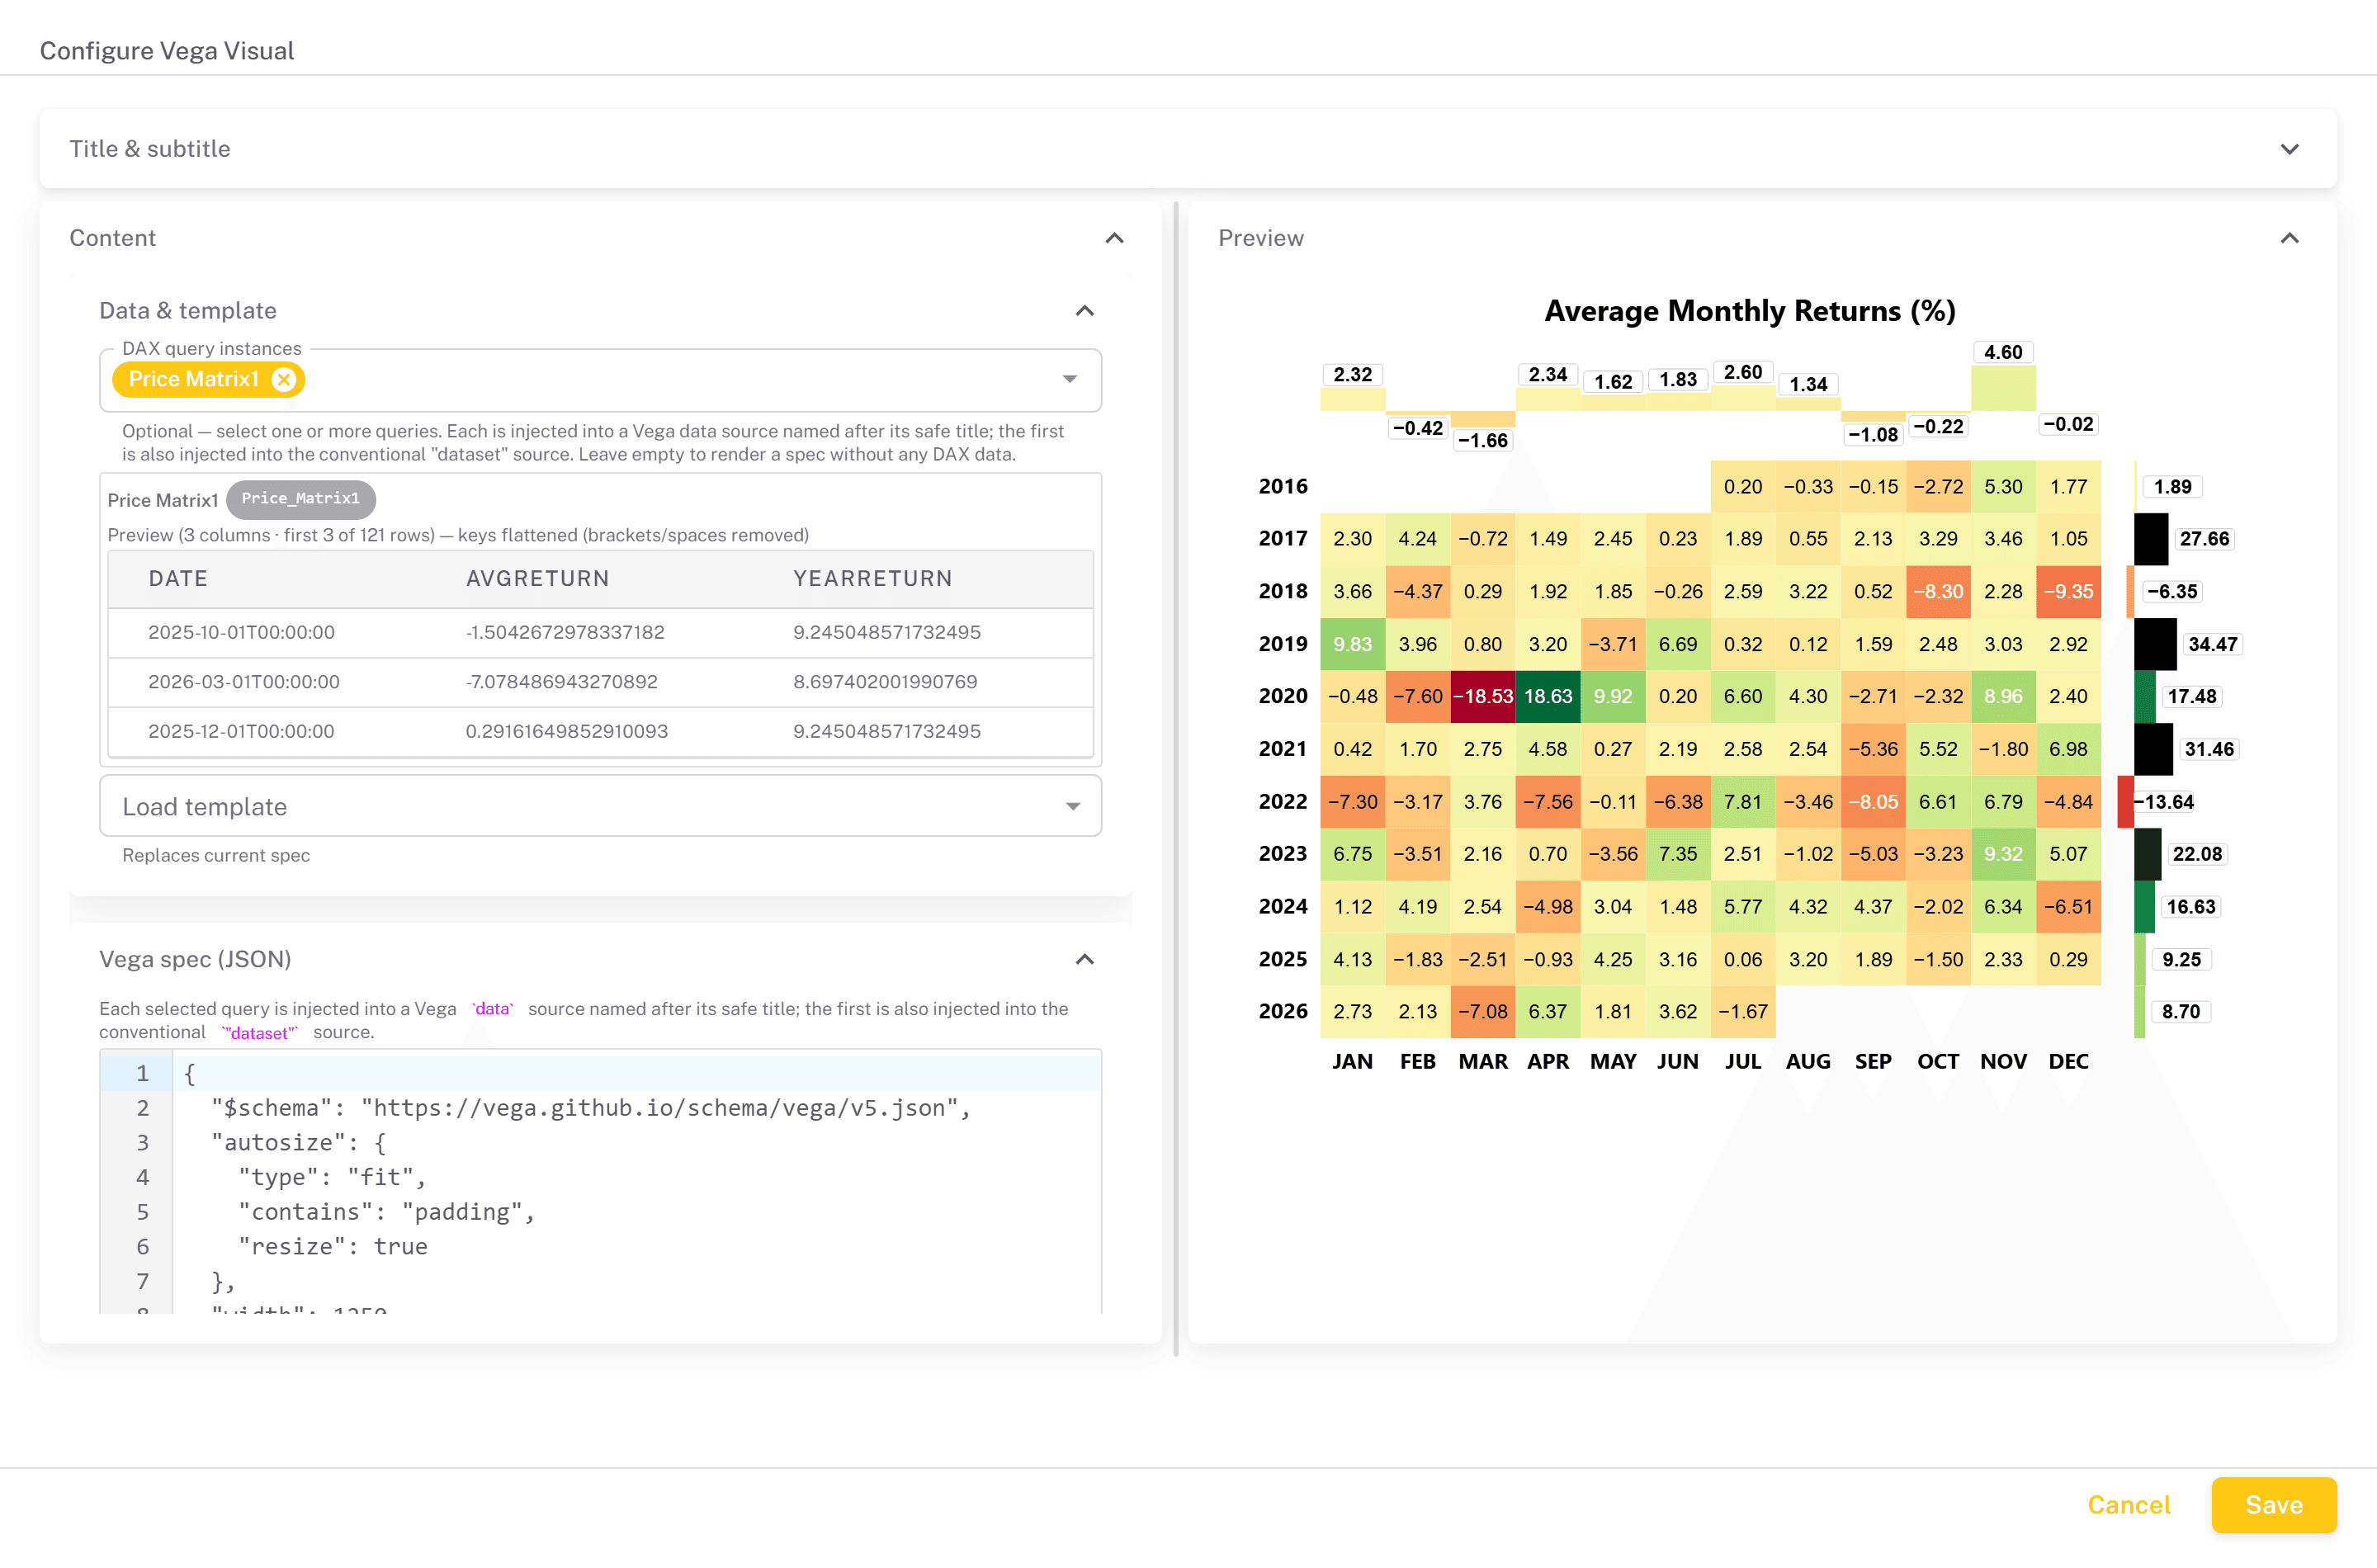
Task: Remove the Price Matrix1 chip
Action: [x=284, y=379]
